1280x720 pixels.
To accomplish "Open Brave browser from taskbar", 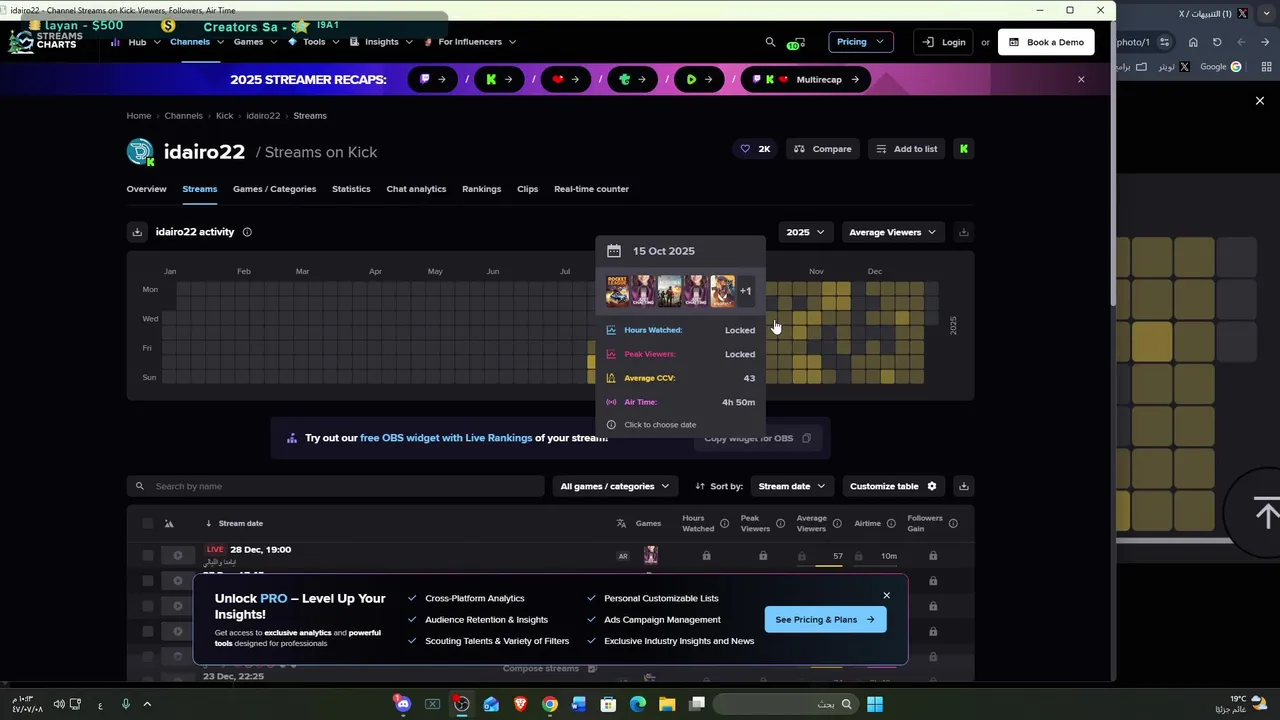I will click(x=520, y=704).
